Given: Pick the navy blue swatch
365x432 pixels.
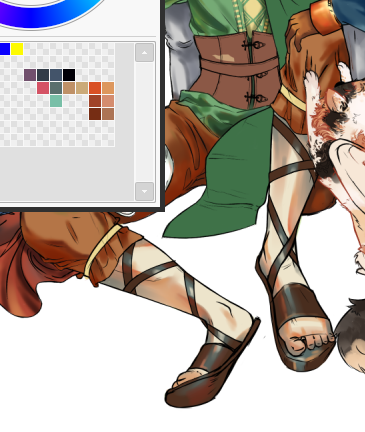Looking at the screenshot, I should click(x=56, y=75).
